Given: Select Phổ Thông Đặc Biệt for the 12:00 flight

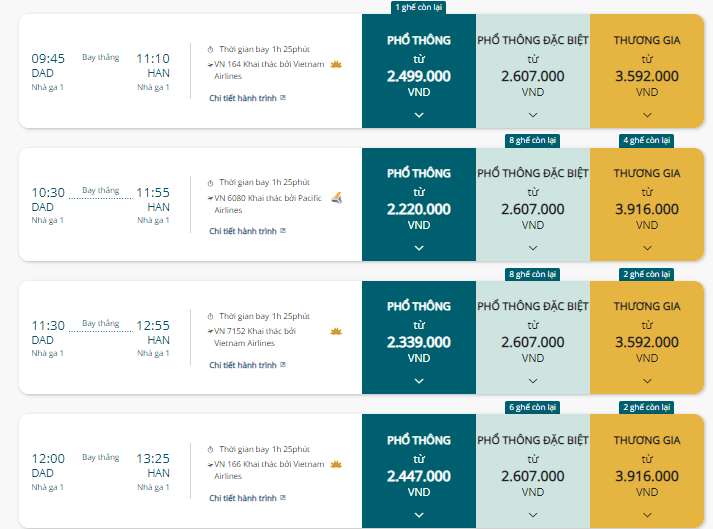Looking at the screenshot, I should (x=533, y=471).
